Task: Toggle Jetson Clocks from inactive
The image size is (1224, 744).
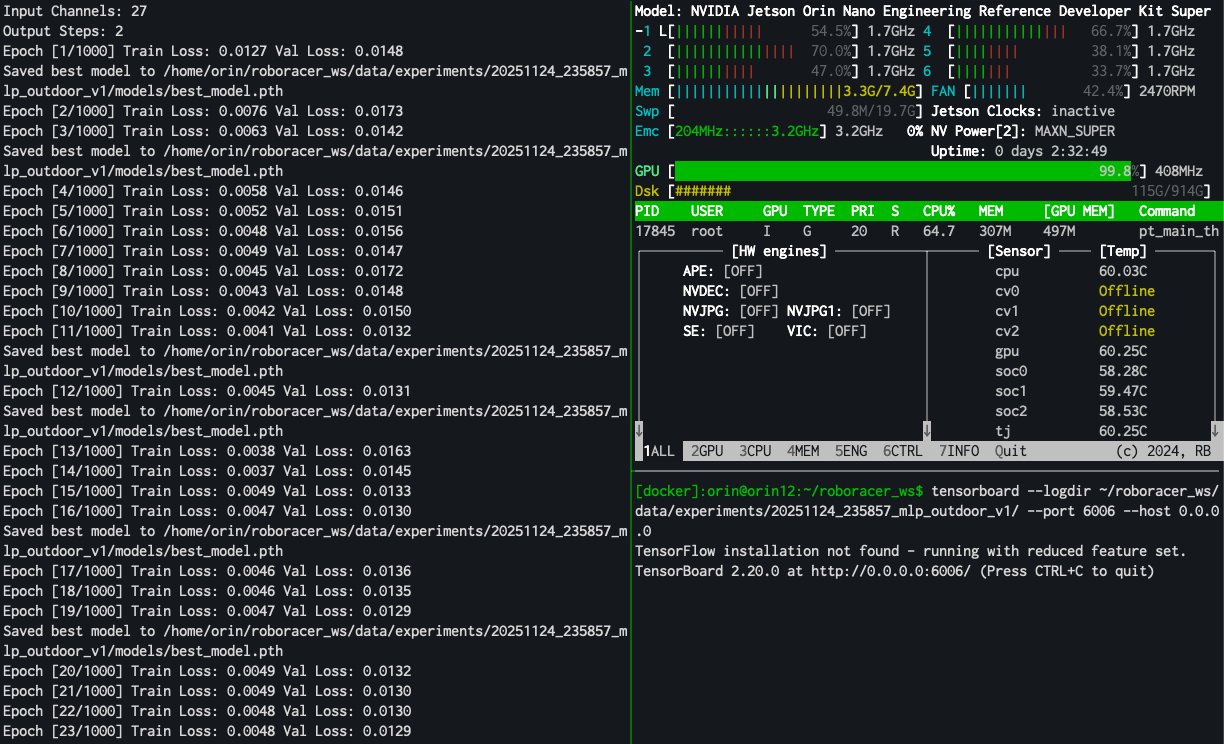Action: (x=1085, y=111)
